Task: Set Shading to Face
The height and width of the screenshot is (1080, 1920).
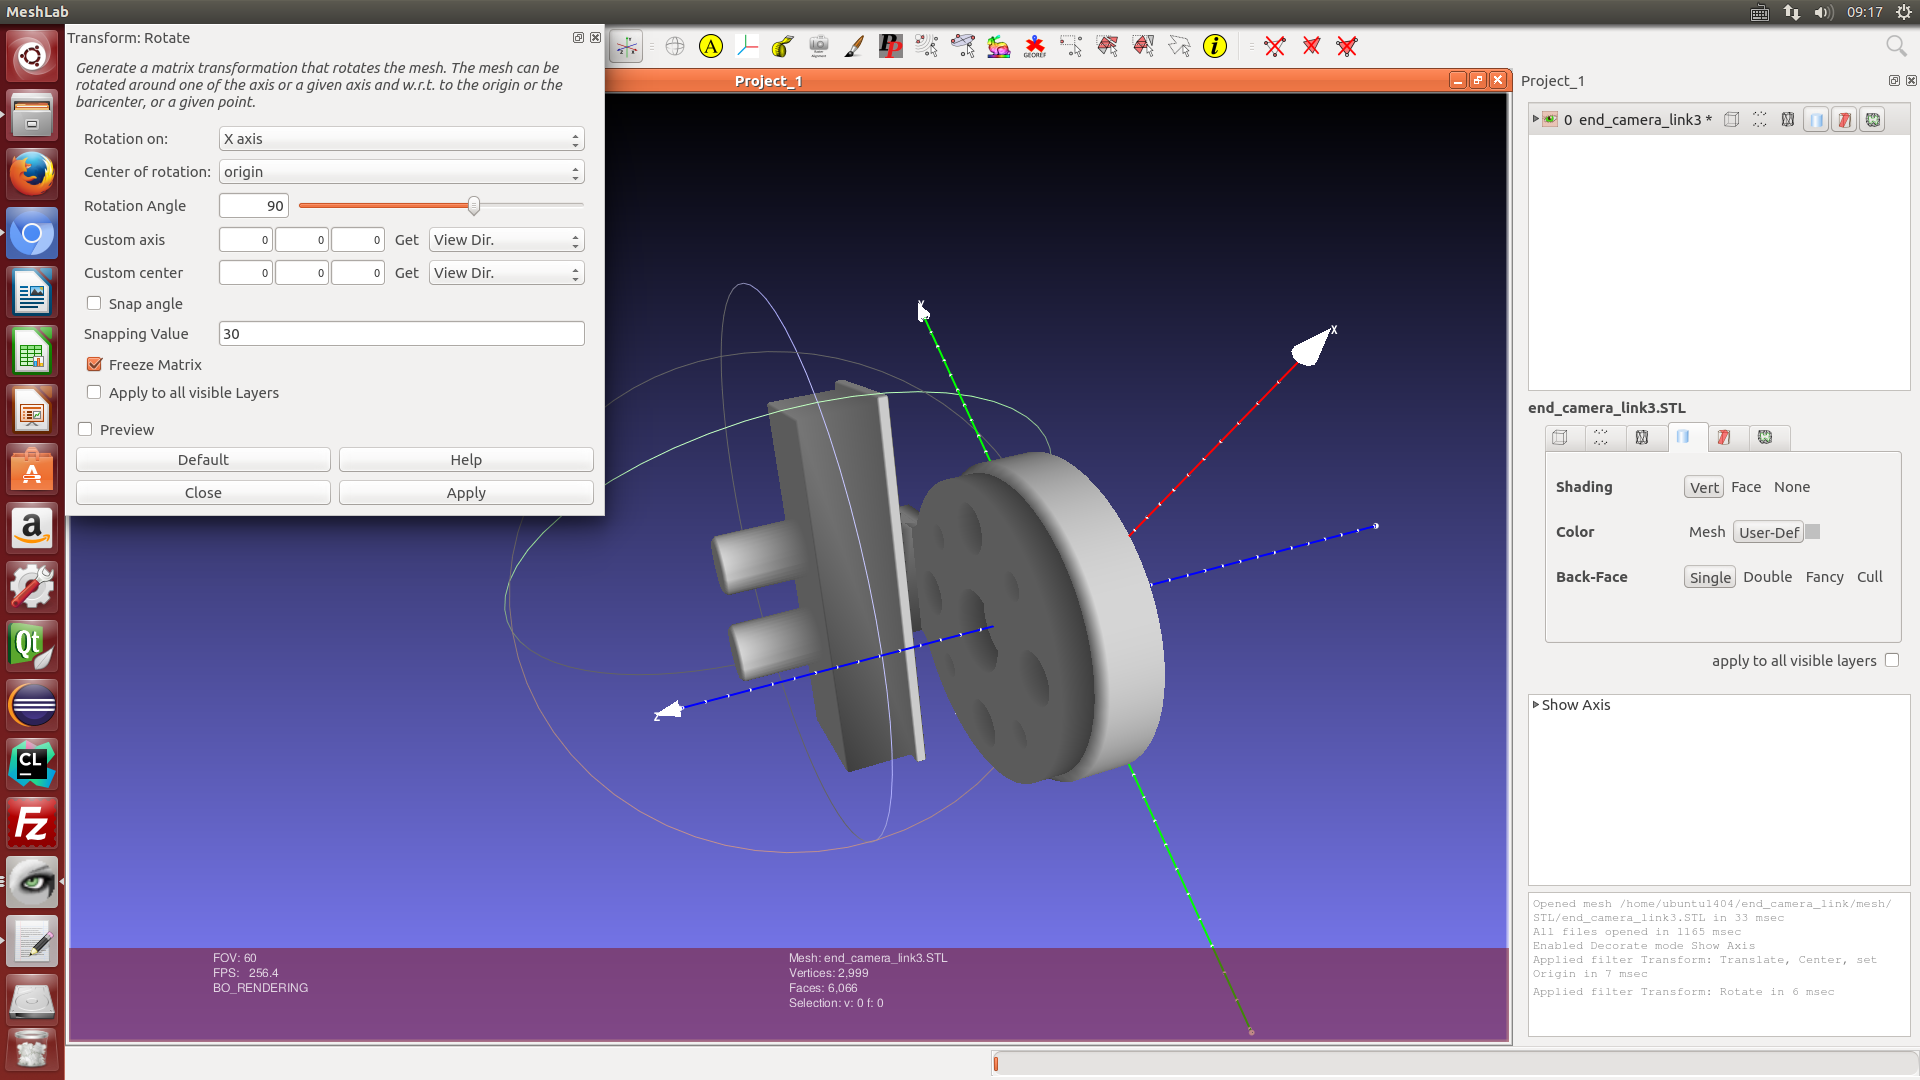Action: point(1746,487)
